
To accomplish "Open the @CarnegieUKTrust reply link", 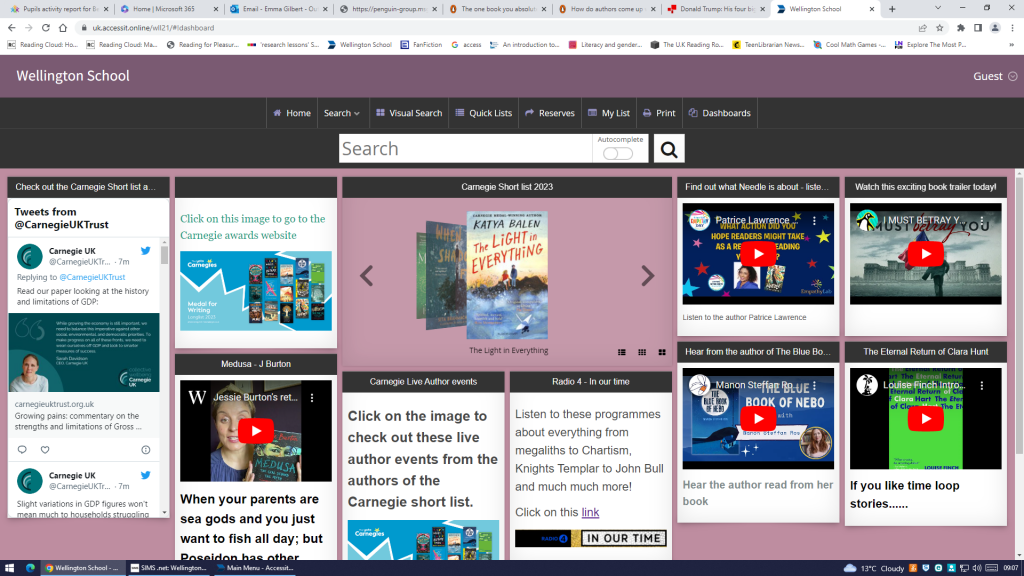I will (x=92, y=277).
